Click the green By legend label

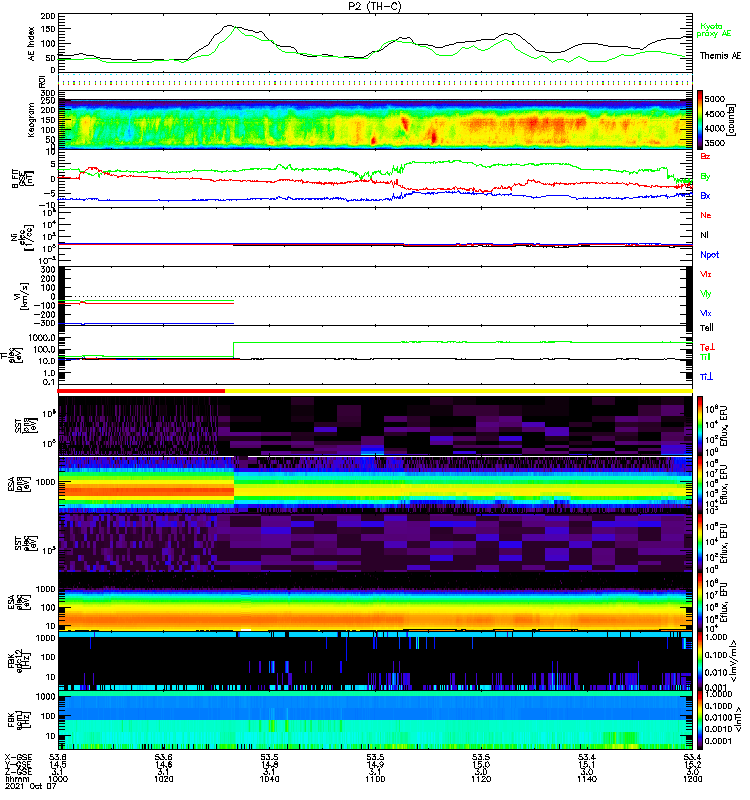(705, 177)
